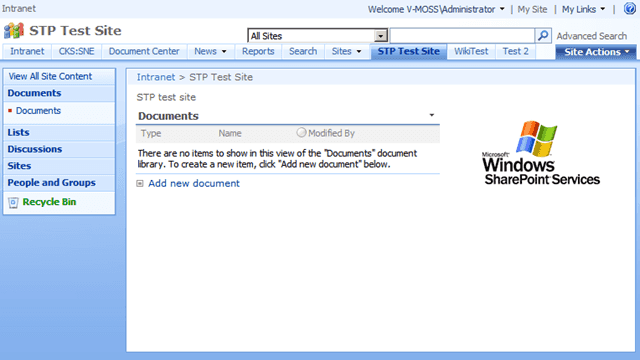Image resolution: width=640 pixels, height=360 pixels.
Task: Expand the News tab dropdown
Action: pyautogui.click(x=224, y=51)
